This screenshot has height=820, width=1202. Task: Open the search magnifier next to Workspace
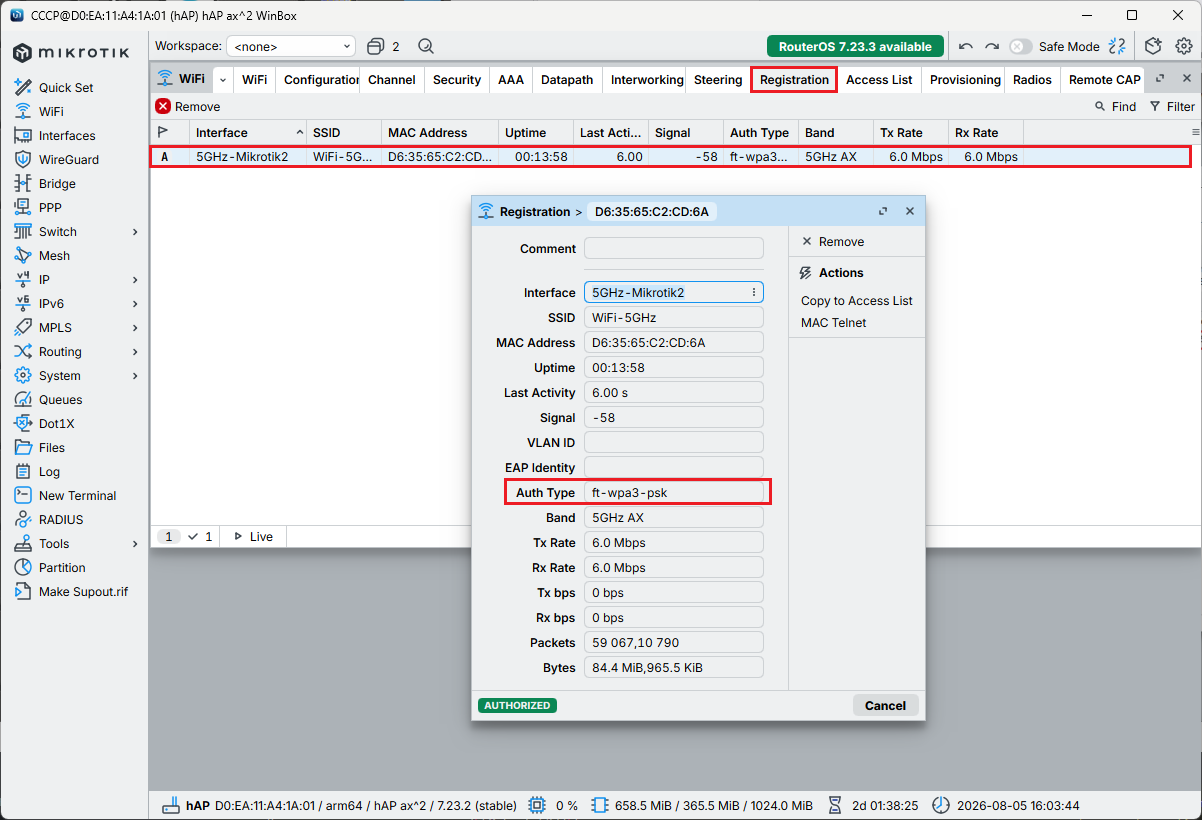pyautogui.click(x=426, y=46)
